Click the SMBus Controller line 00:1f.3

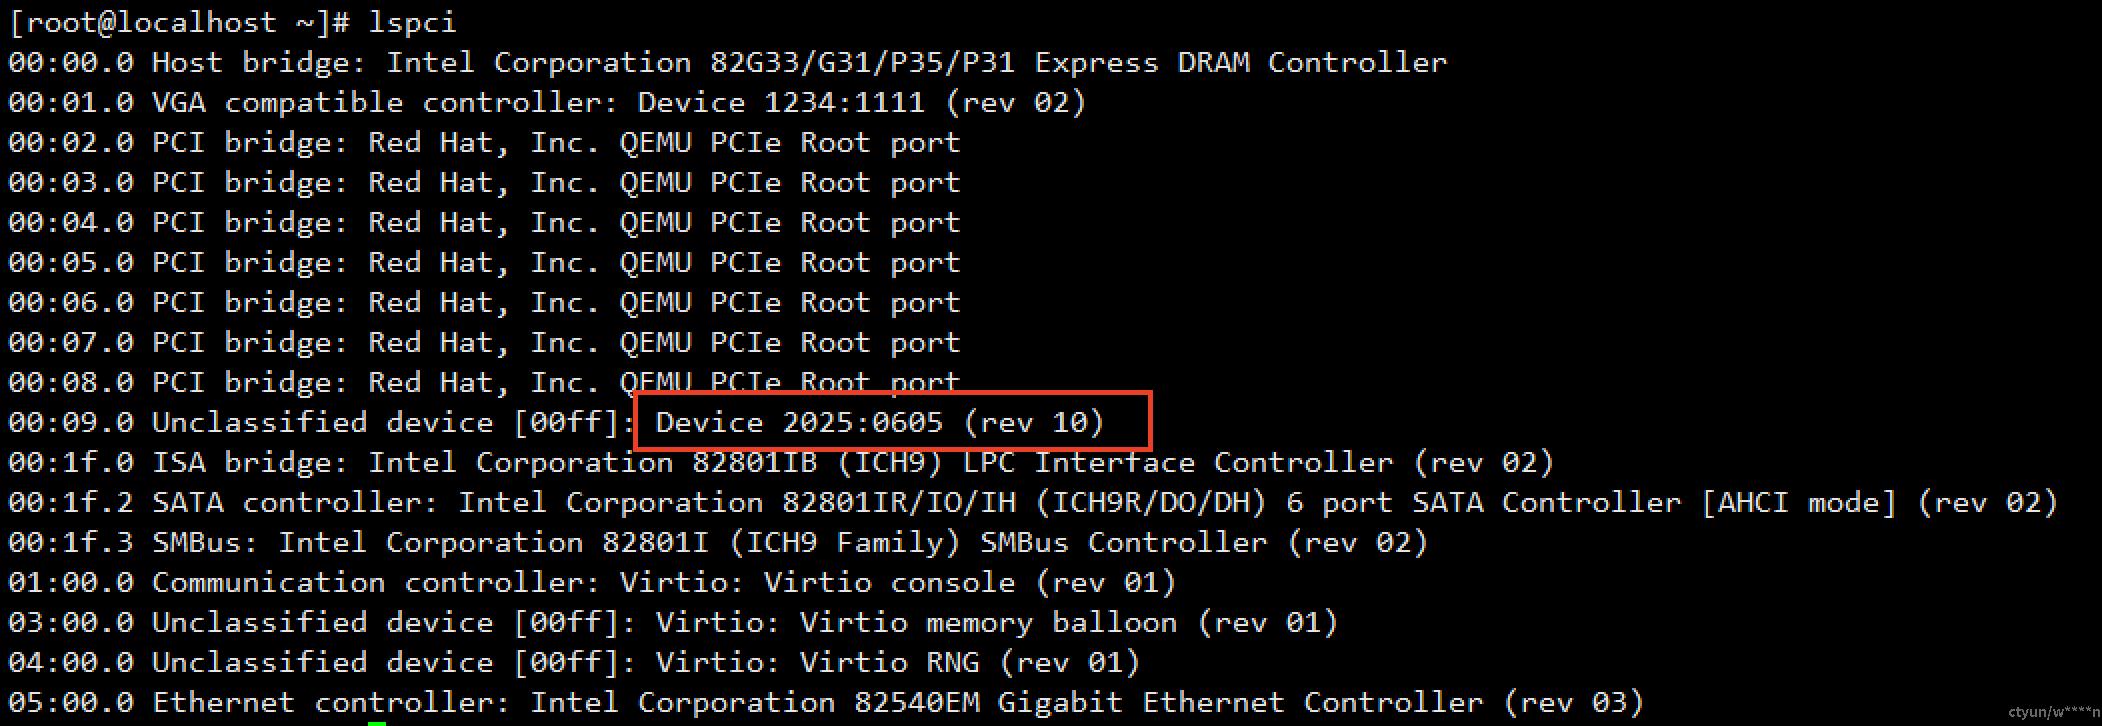pos(718,542)
